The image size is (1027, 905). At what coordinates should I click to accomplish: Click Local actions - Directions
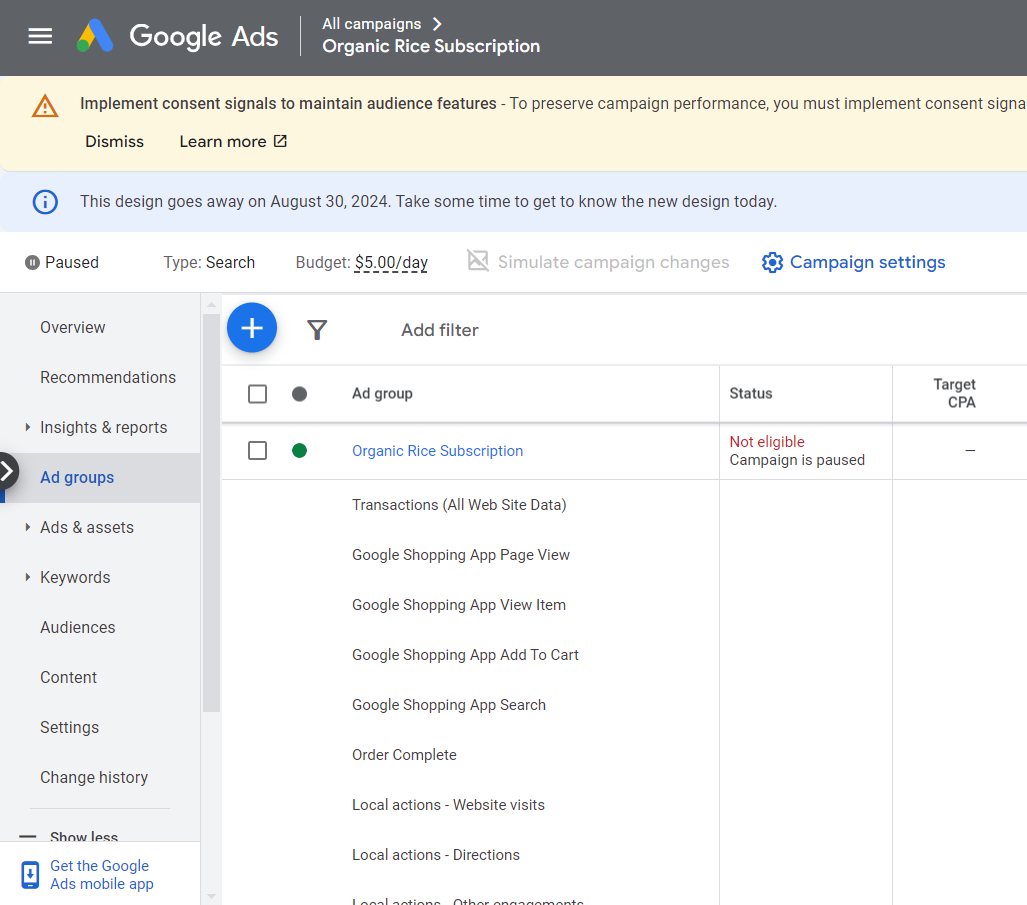coord(436,855)
